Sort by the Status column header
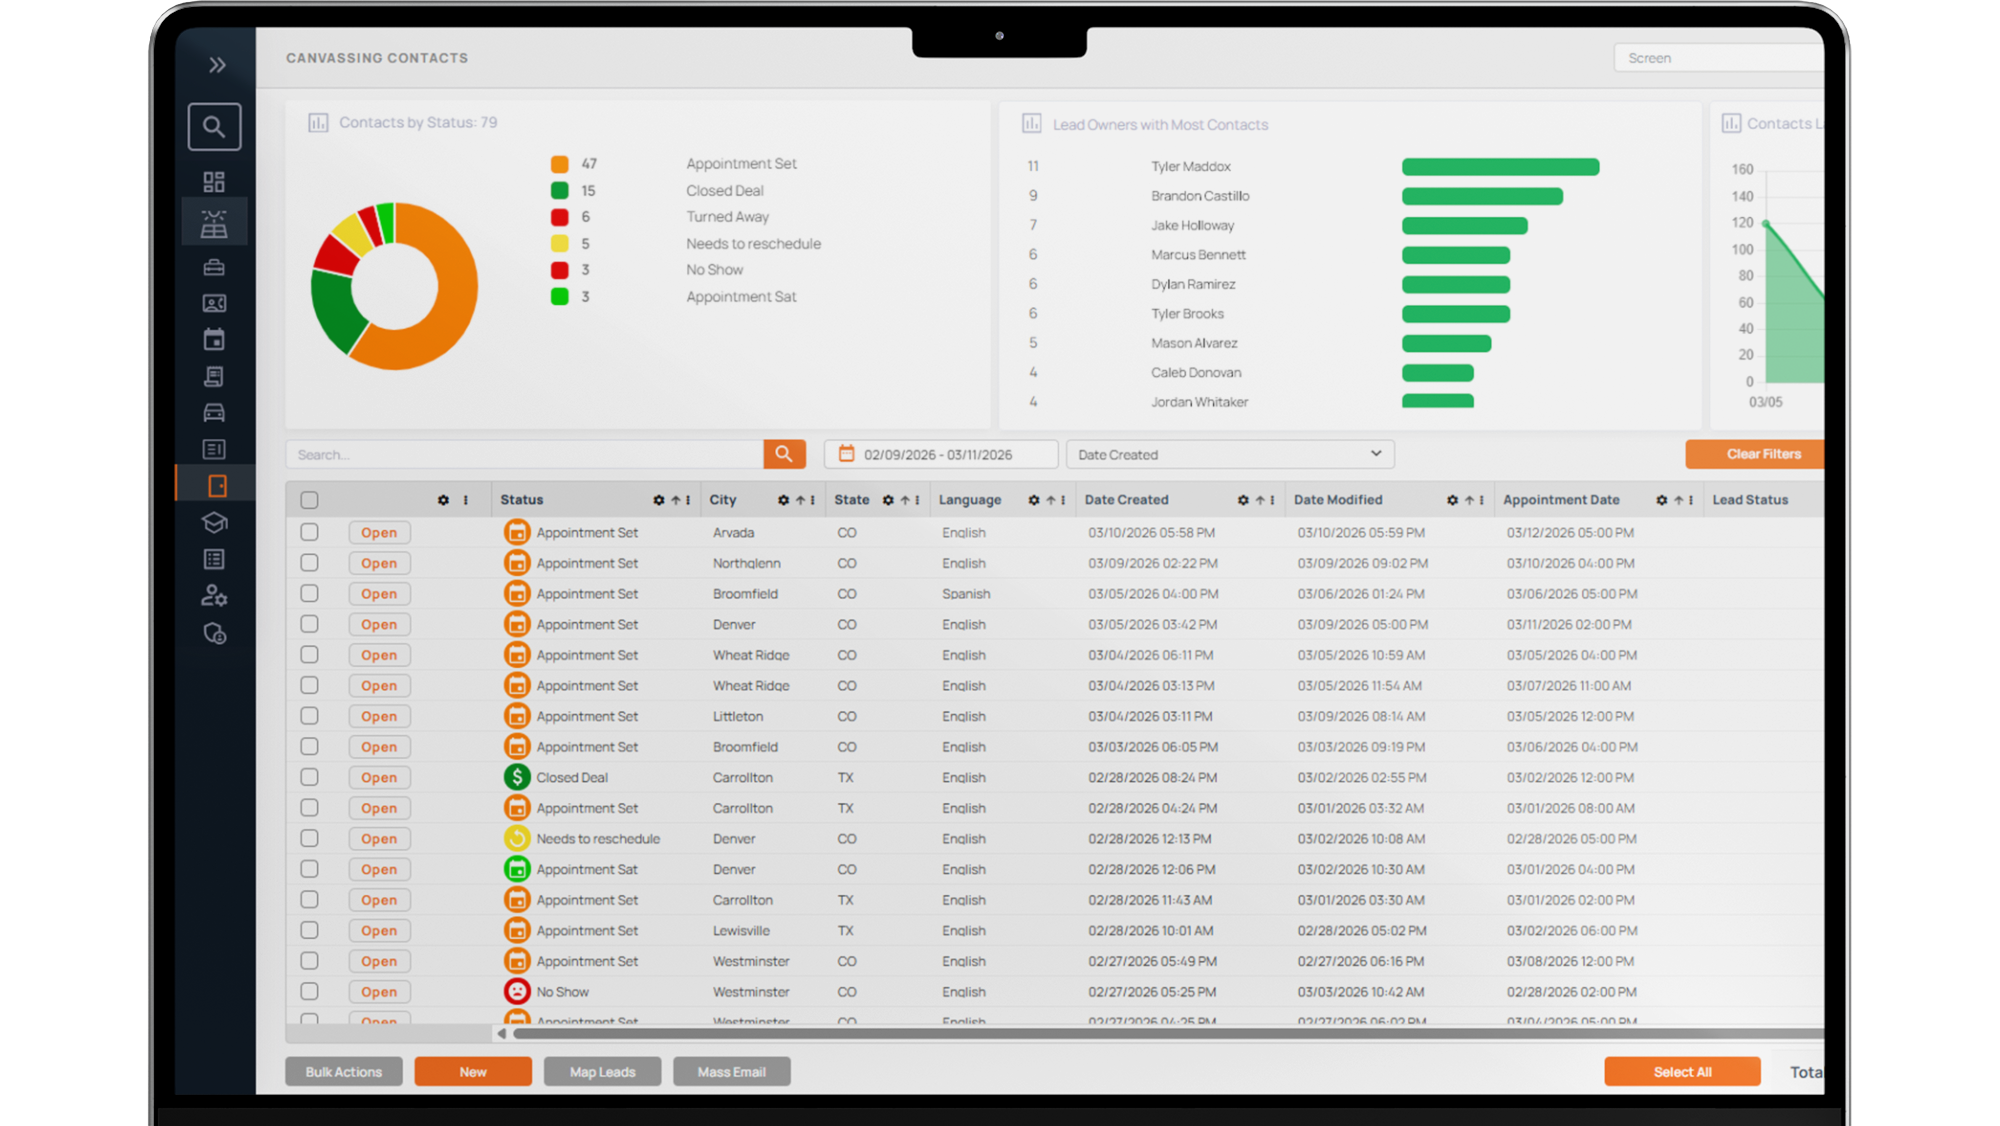Screen dimensions: 2000x1126 pos(522,500)
